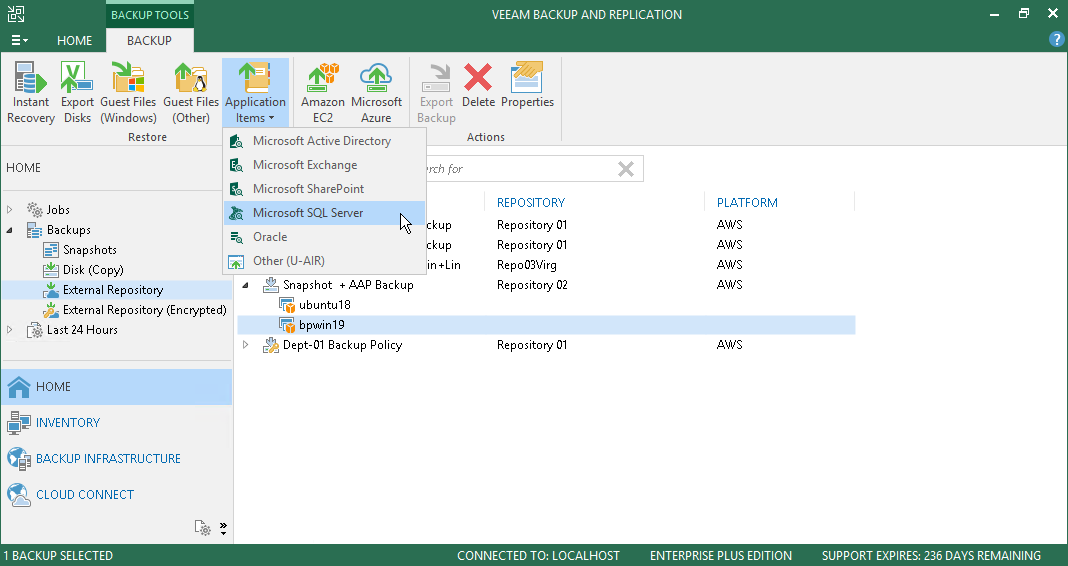The height and width of the screenshot is (566, 1068).
Task: Choose Microsoft SharePoint menu item
Action: pyautogui.click(x=324, y=189)
